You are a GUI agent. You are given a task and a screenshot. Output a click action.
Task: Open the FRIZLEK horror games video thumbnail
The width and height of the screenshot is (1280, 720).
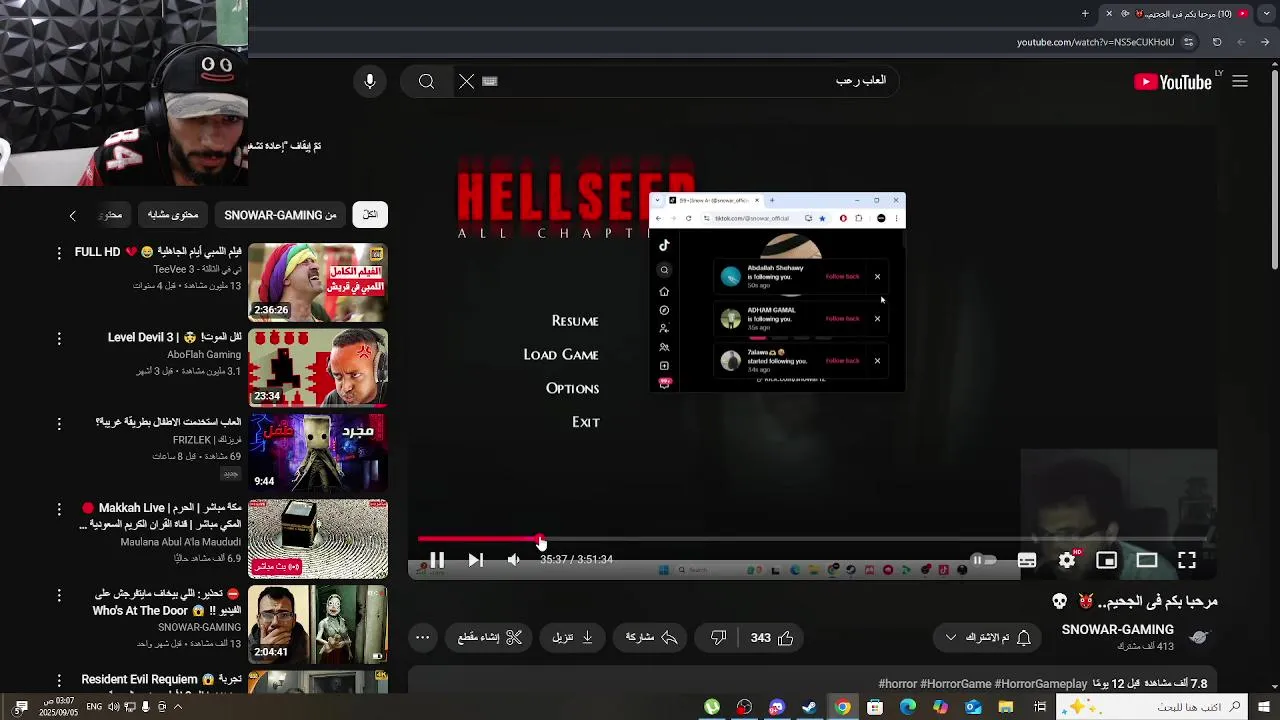click(318, 453)
